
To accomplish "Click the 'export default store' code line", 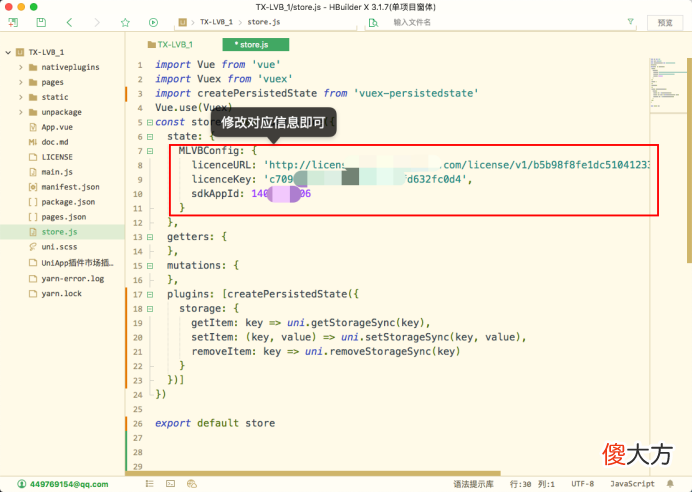I will [215, 423].
